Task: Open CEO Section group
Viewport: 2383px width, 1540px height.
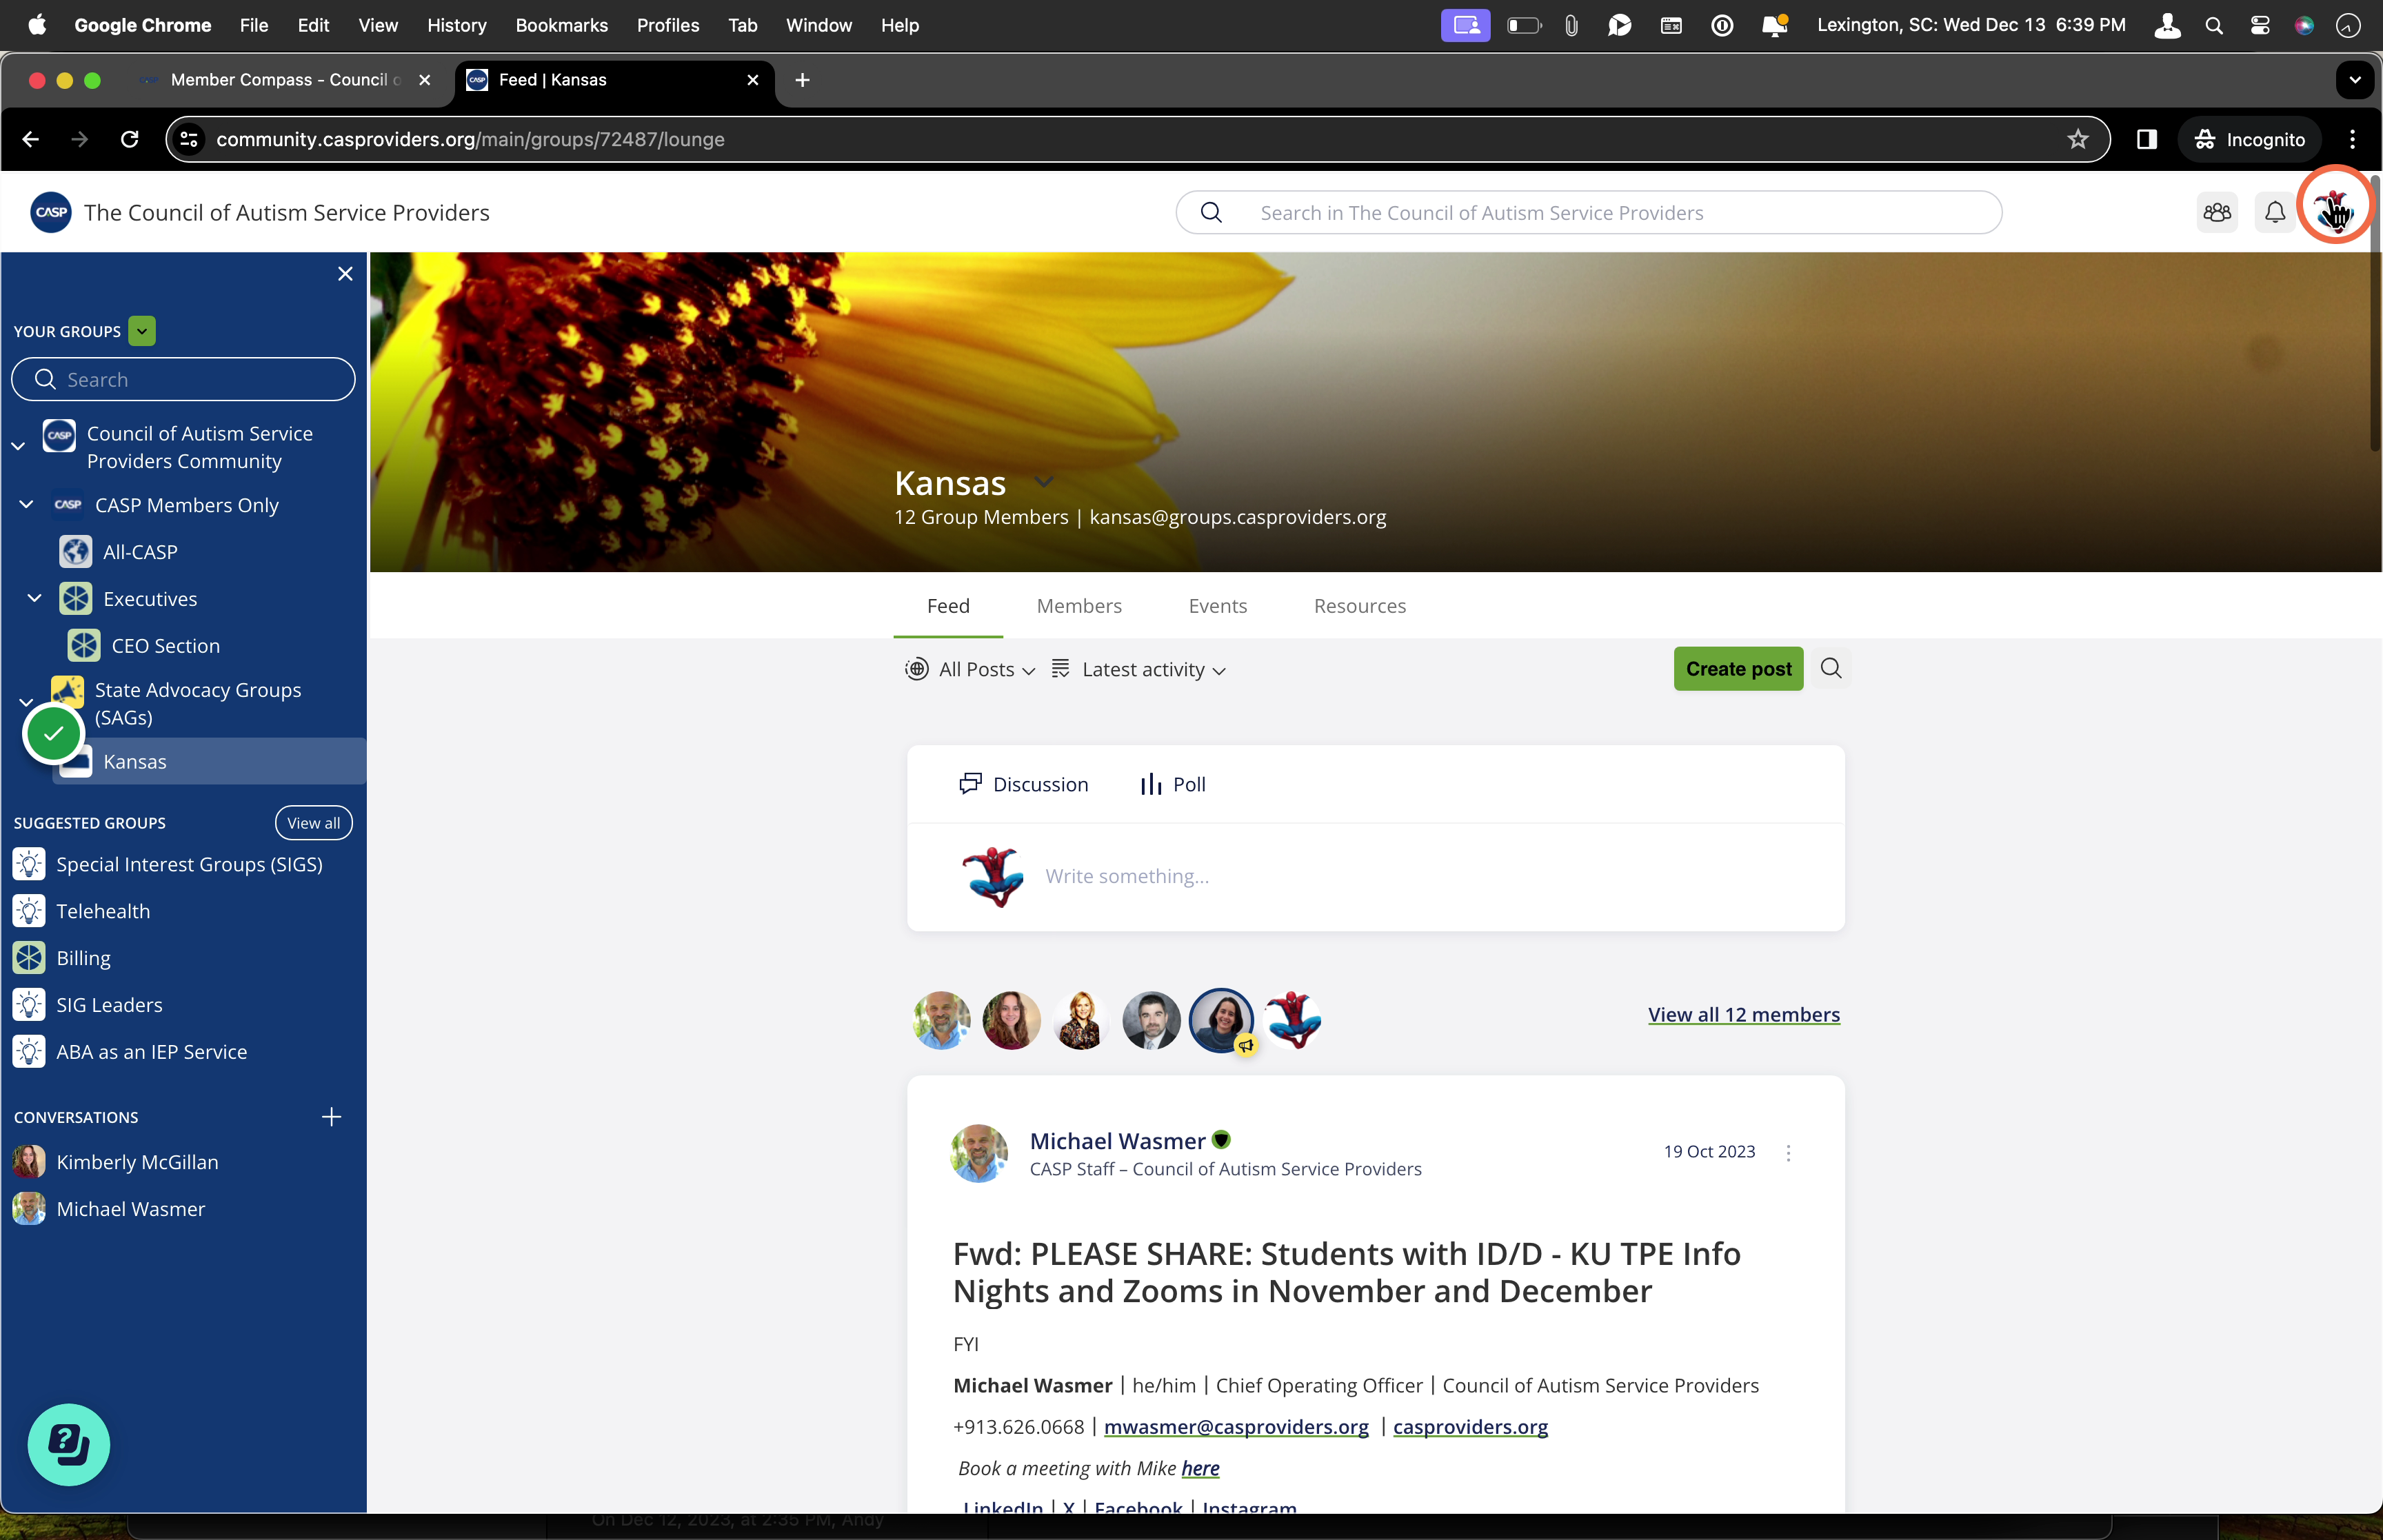Action: (165, 645)
